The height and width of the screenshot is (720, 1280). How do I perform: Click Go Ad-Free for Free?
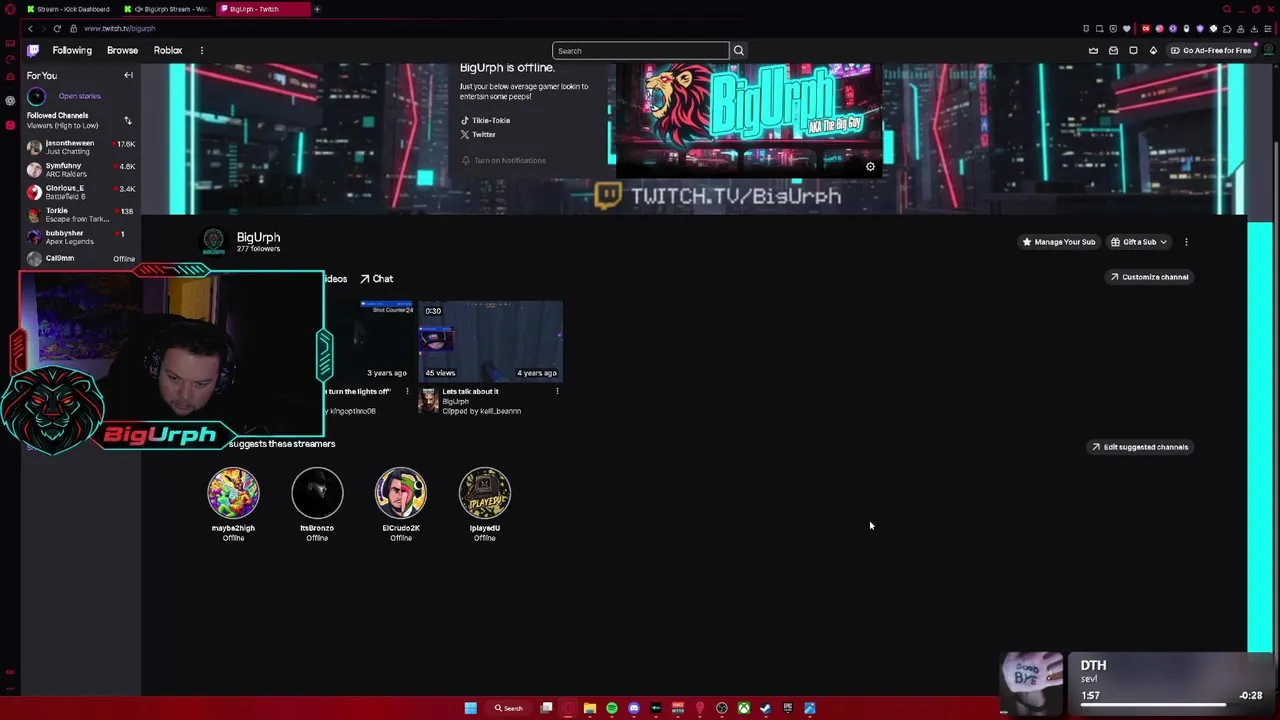(x=1211, y=50)
